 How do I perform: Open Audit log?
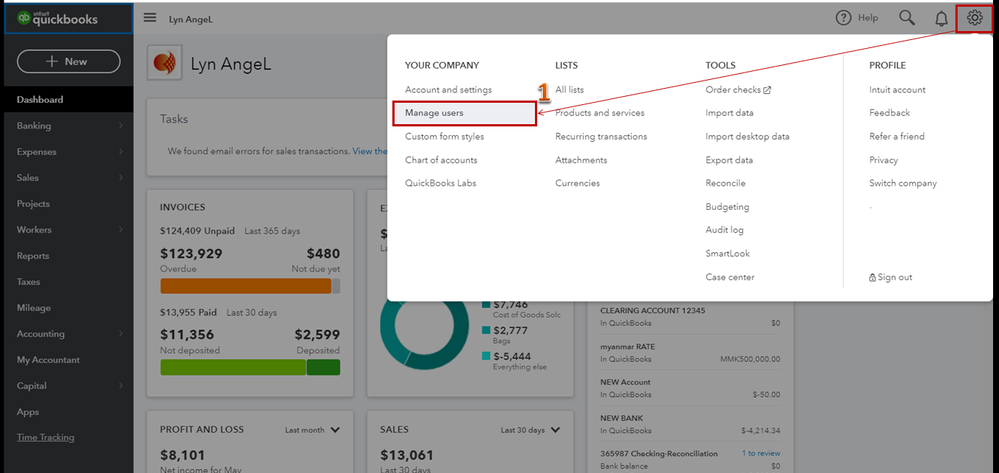point(725,230)
